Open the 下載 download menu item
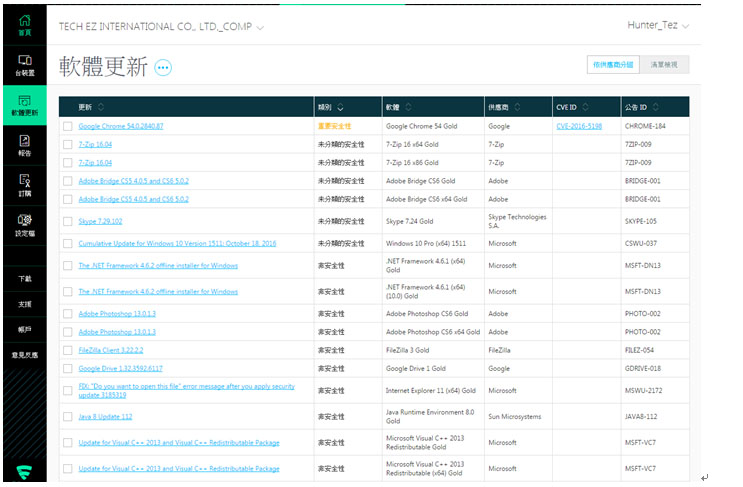743x487 pixels. [25, 279]
